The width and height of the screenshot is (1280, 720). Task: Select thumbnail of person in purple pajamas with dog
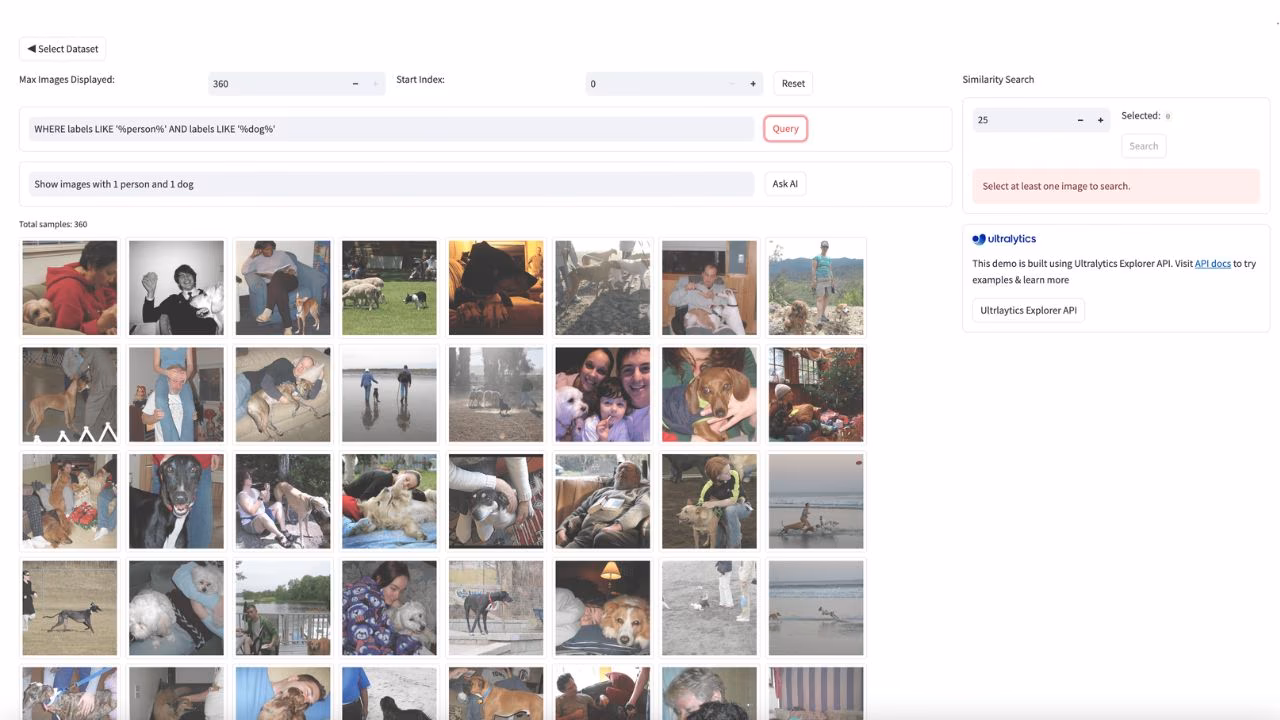[389, 608]
